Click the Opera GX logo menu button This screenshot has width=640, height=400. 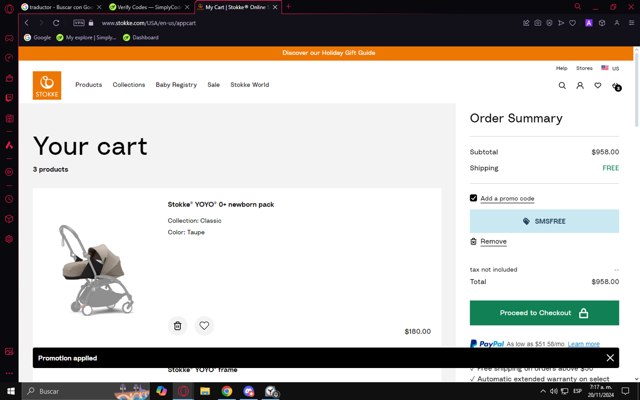click(9, 8)
